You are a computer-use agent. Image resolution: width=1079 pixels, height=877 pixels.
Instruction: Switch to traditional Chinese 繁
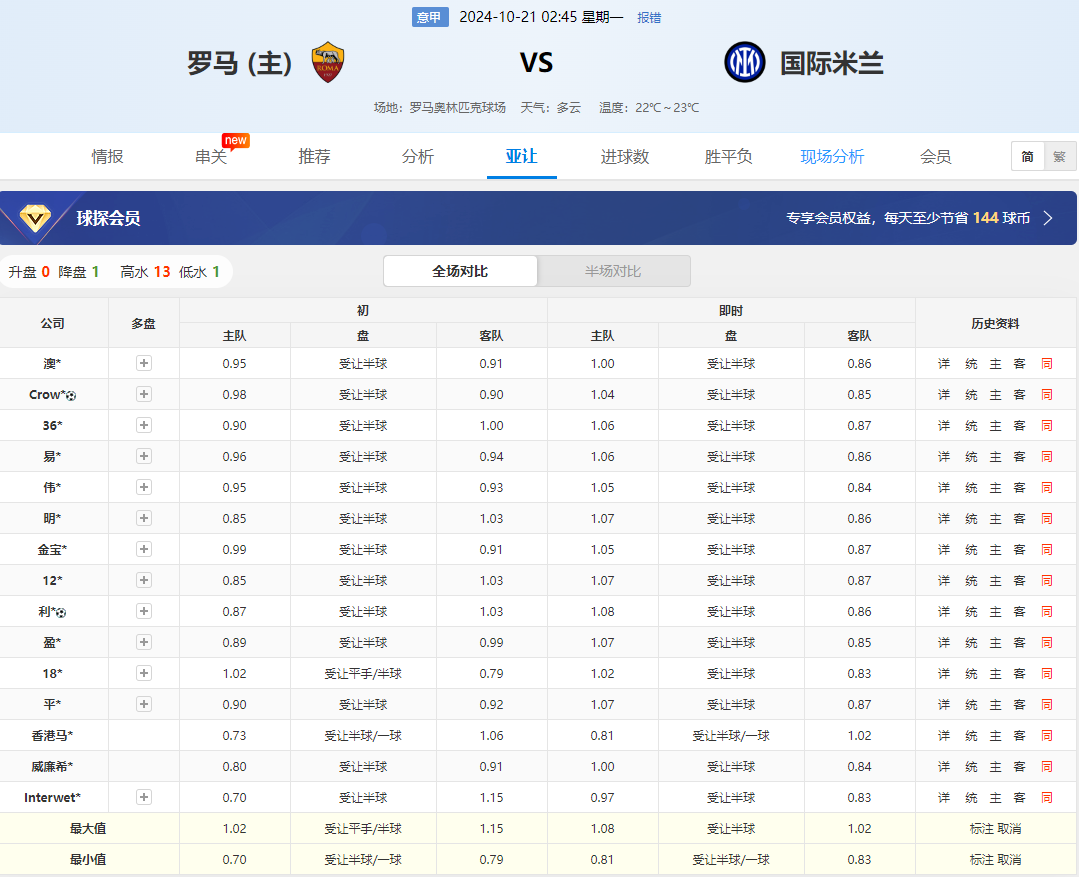coord(1059,157)
